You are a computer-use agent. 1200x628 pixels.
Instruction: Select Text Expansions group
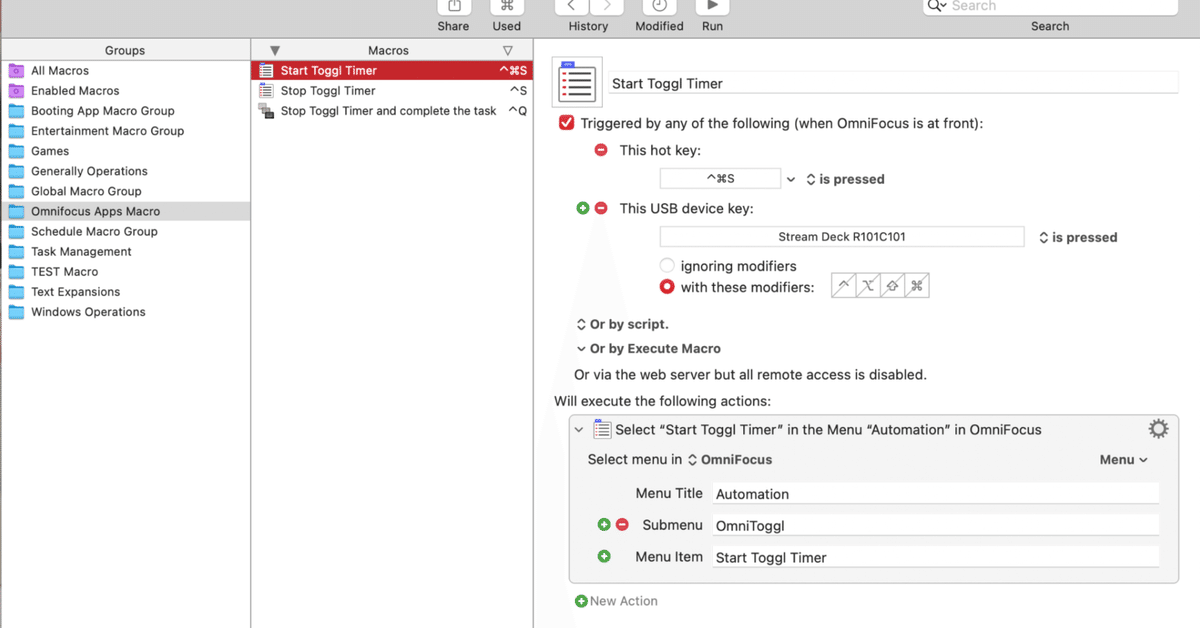click(x=125, y=291)
